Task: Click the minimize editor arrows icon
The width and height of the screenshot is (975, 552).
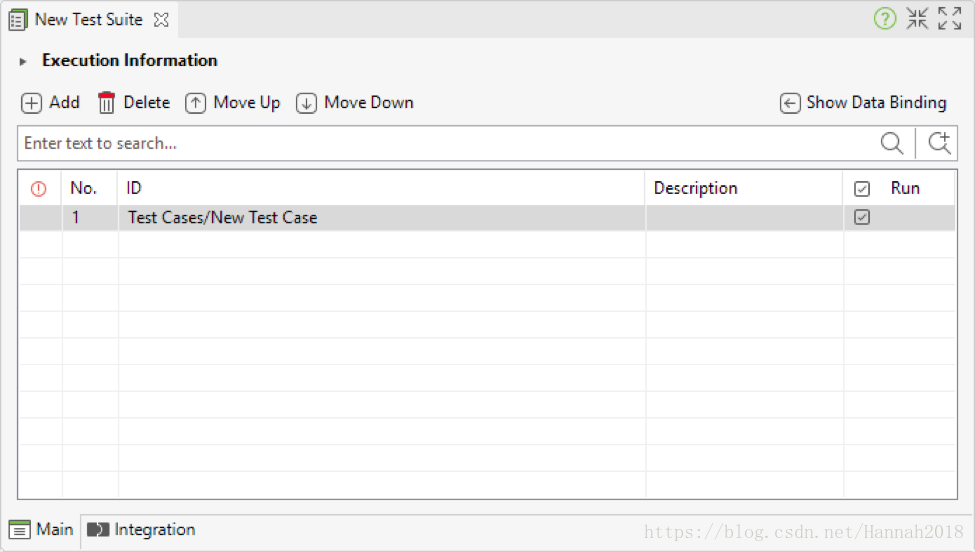Action: 917,19
